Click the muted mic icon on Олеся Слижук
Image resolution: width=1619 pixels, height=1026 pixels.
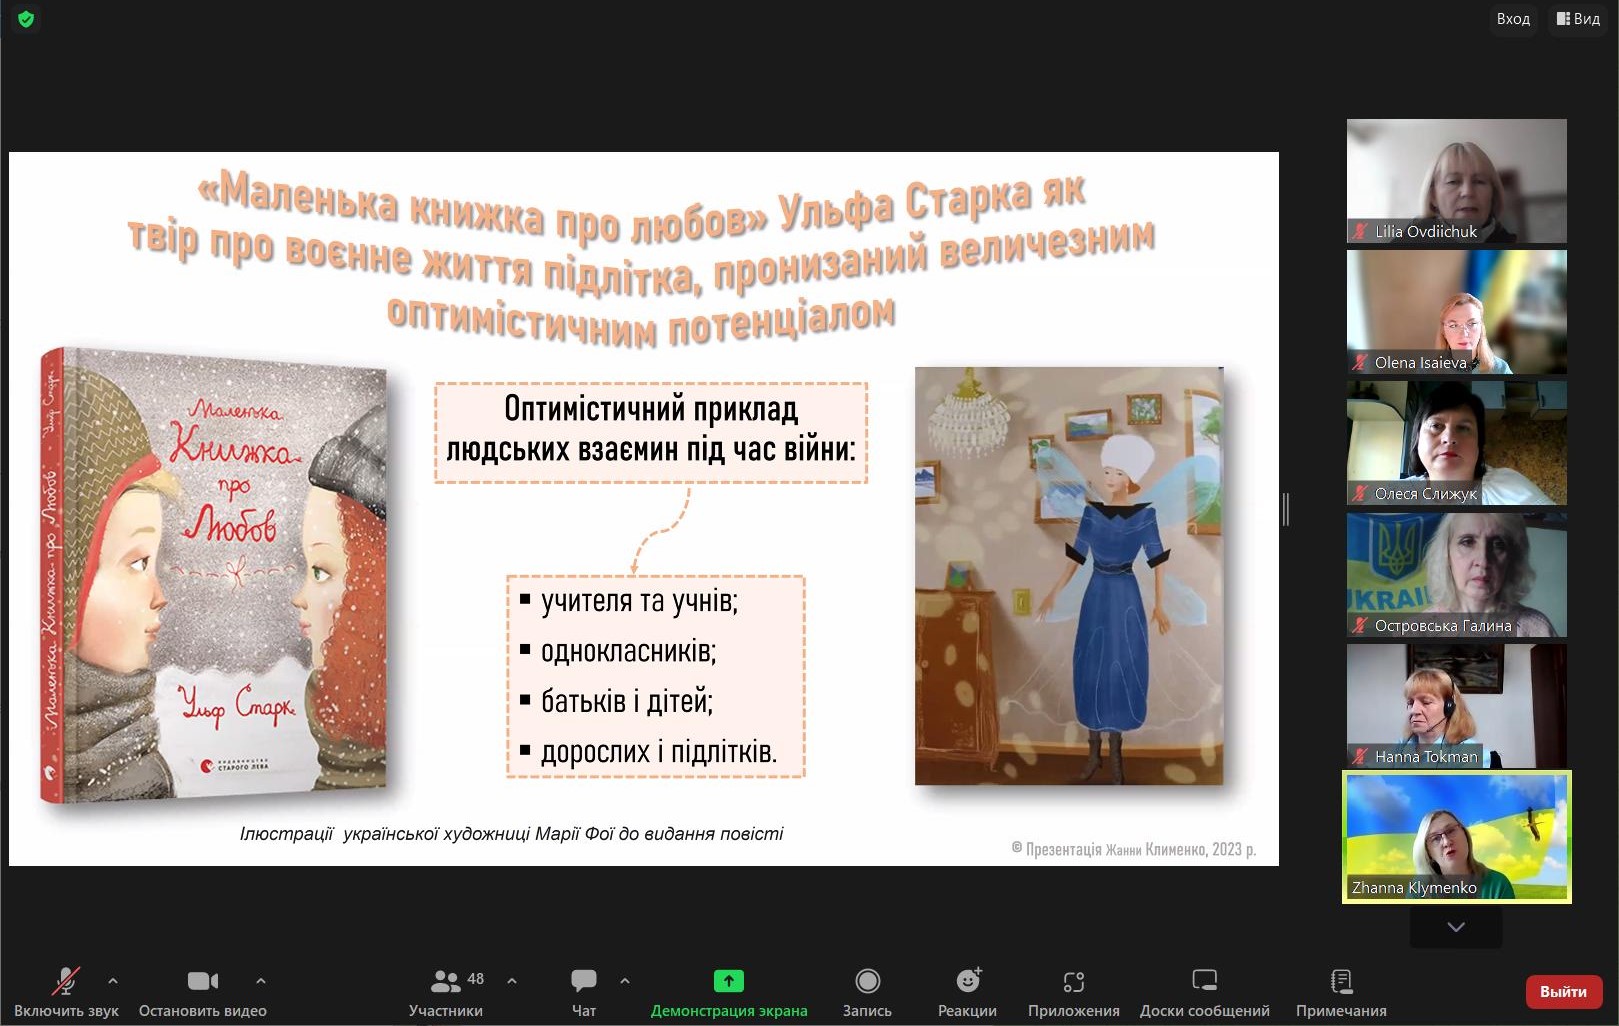[1360, 494]
